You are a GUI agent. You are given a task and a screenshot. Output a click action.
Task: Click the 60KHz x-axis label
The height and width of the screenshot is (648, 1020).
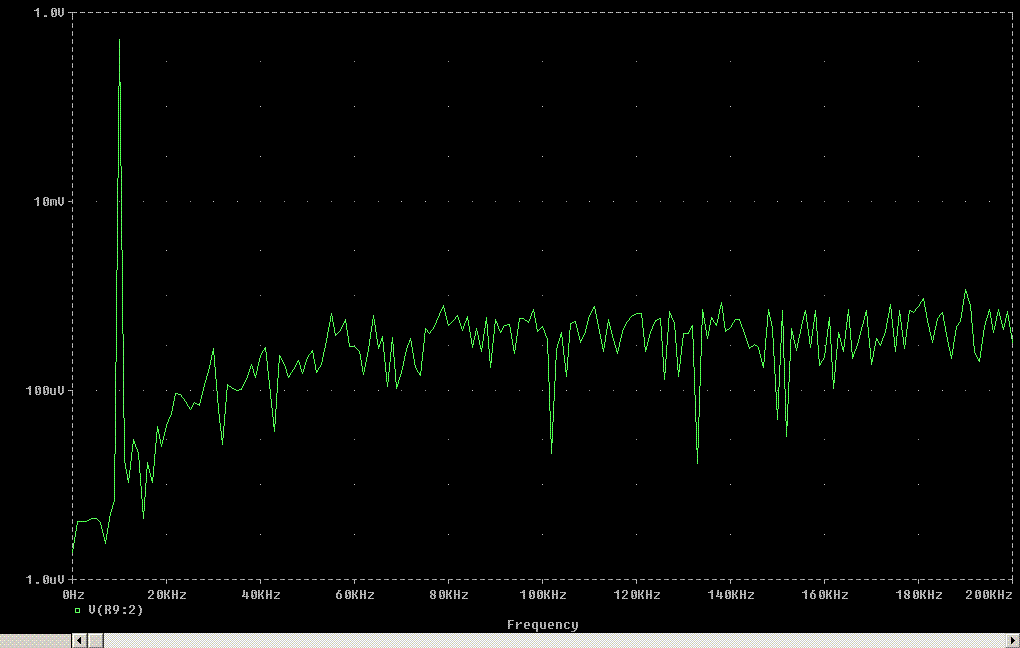pos(355,595)
